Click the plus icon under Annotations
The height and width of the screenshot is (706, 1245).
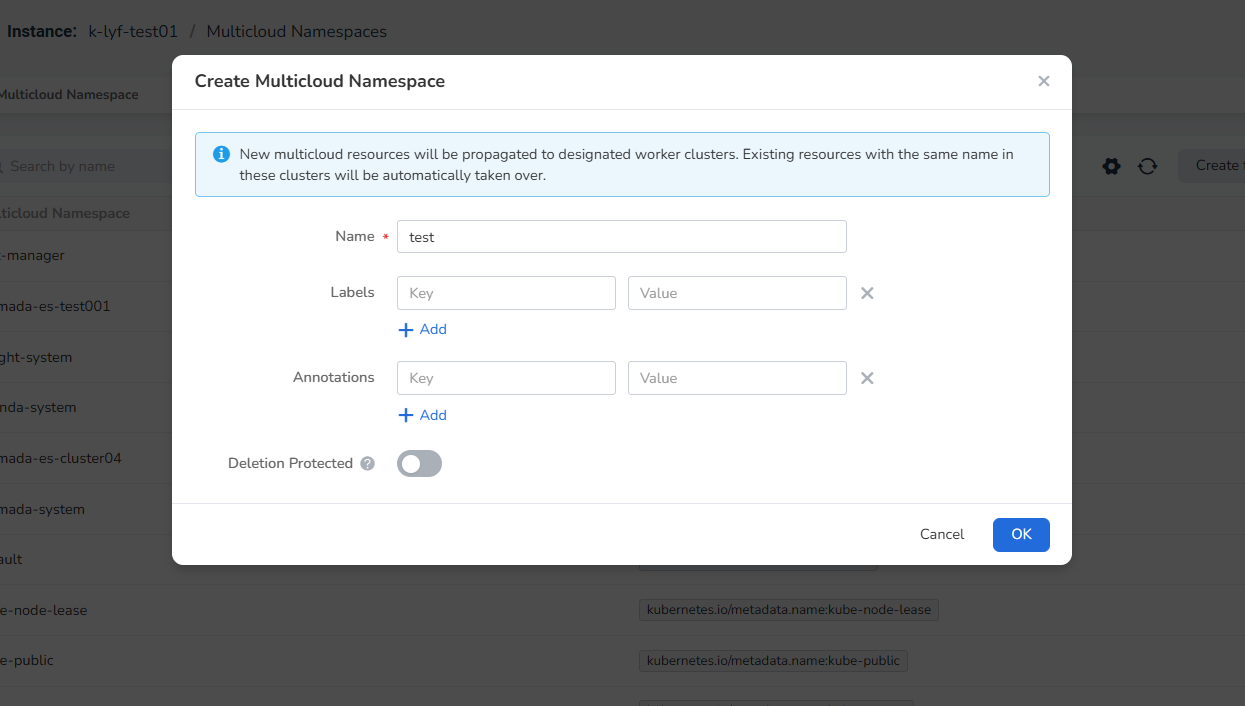click(x=406, y=415)
